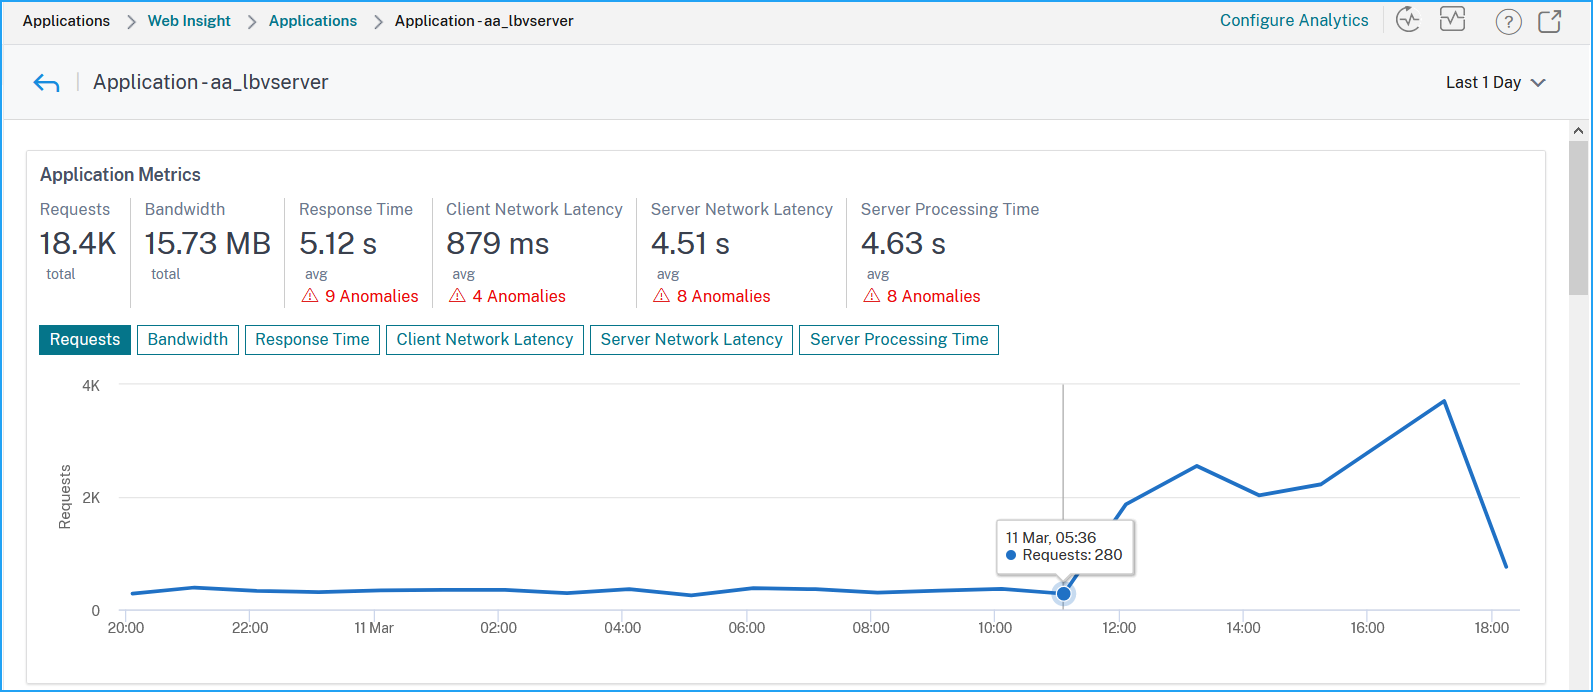The image size is (1593, 692).
Task: Click the export arrow icon
Action: pyautogui.click(x=1550, y=21)
